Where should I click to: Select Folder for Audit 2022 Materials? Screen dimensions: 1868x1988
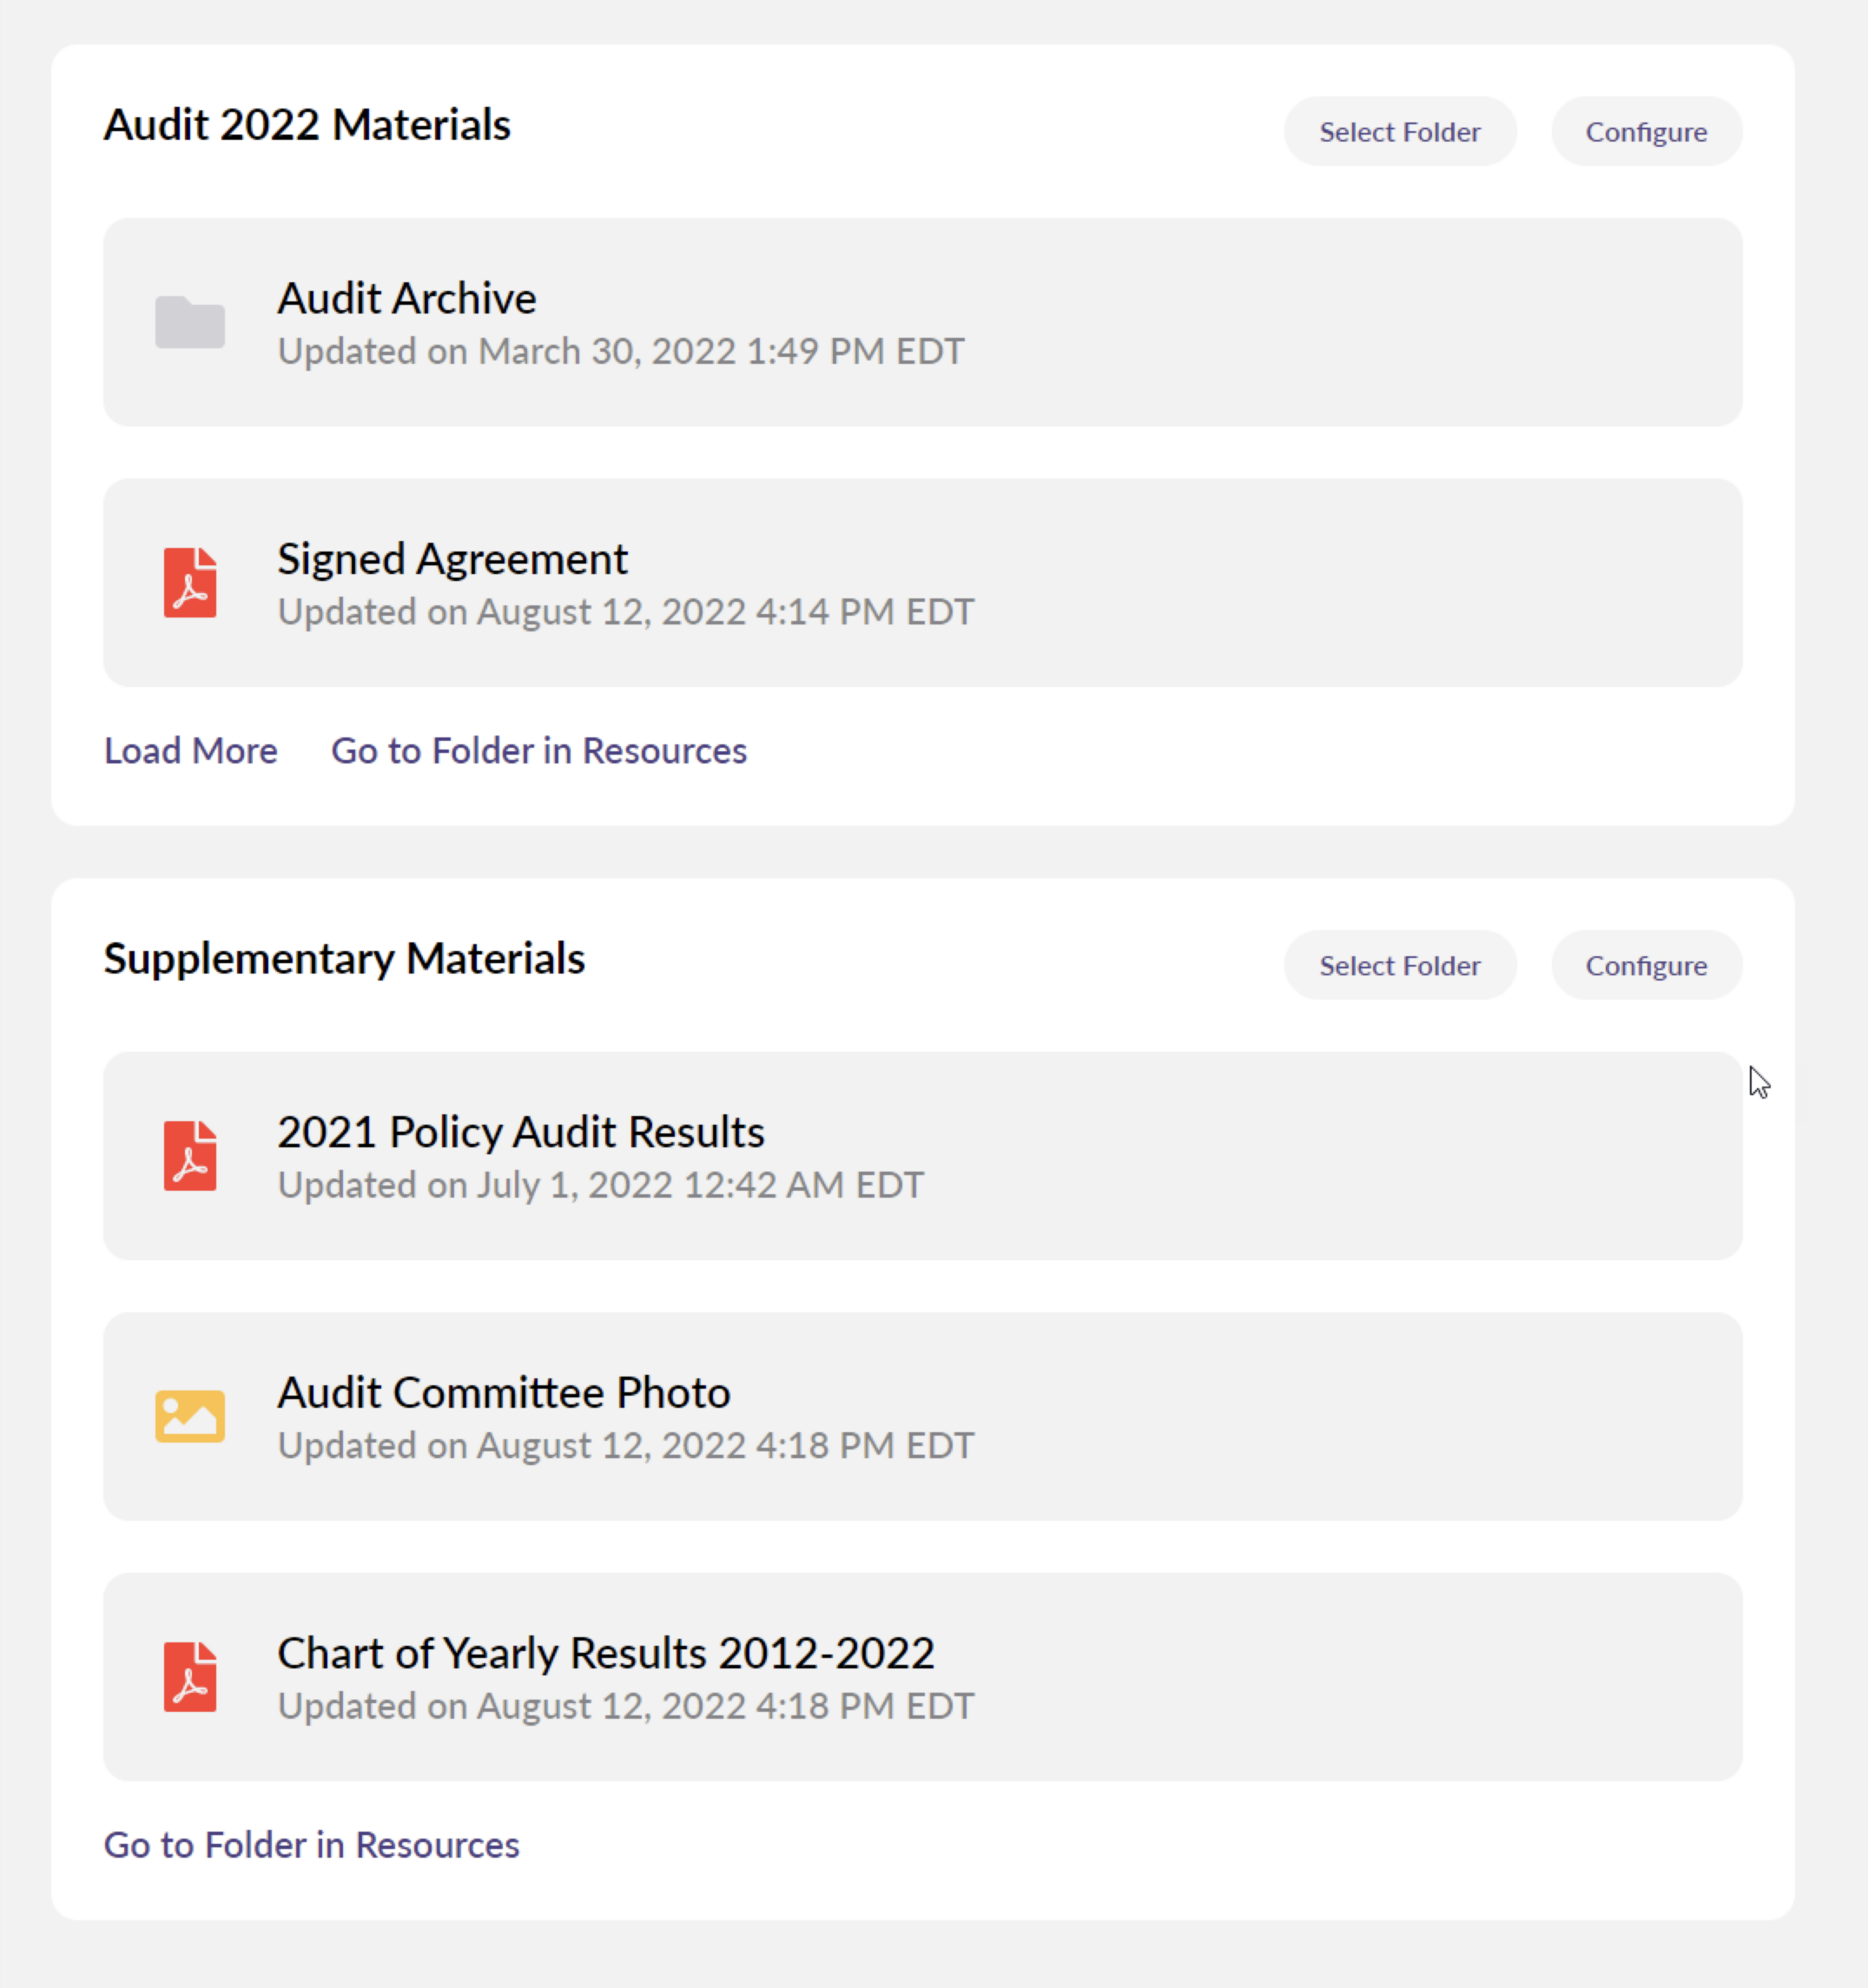(1399, 132)
